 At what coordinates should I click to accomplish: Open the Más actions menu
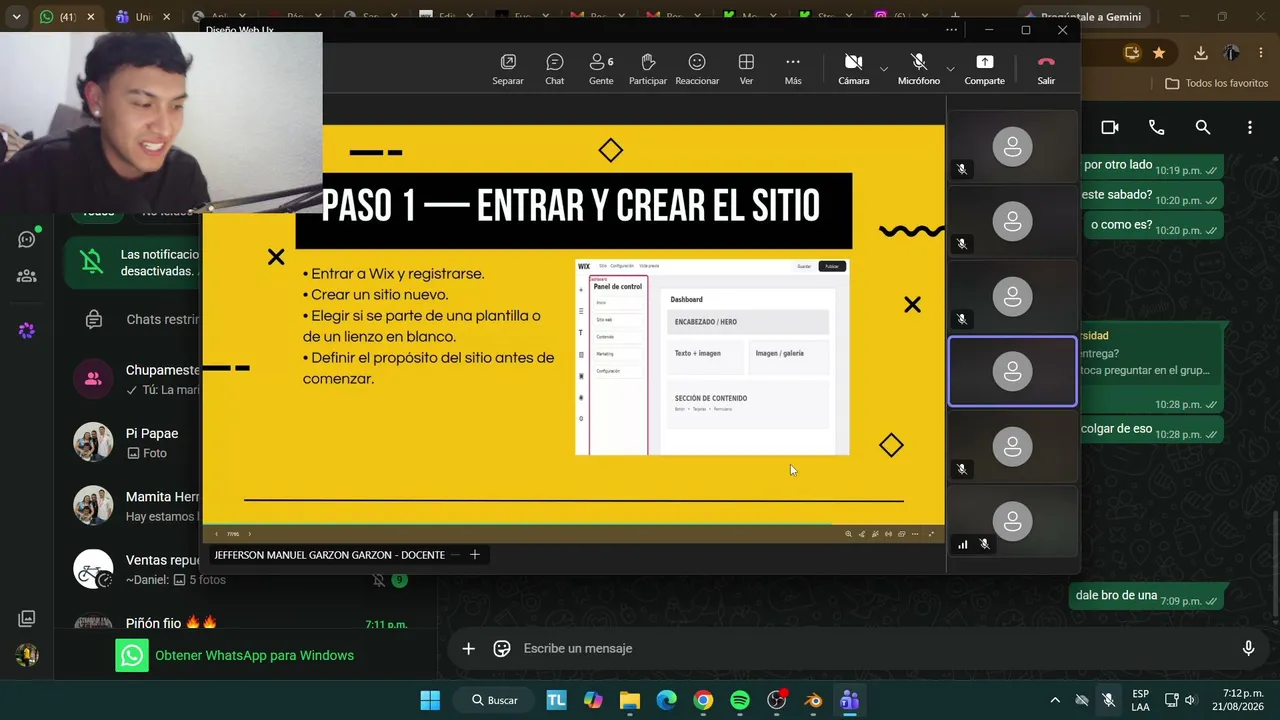pyautogui.click(x=793, y=69)
